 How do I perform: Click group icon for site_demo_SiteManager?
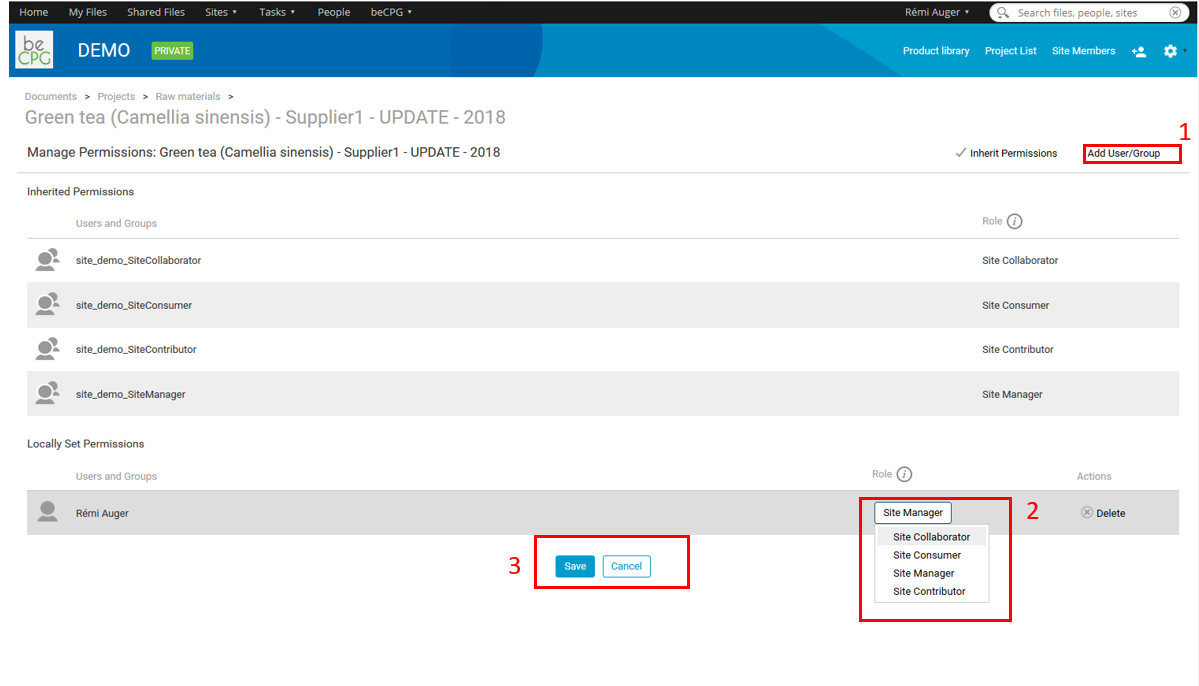(47, 393)
